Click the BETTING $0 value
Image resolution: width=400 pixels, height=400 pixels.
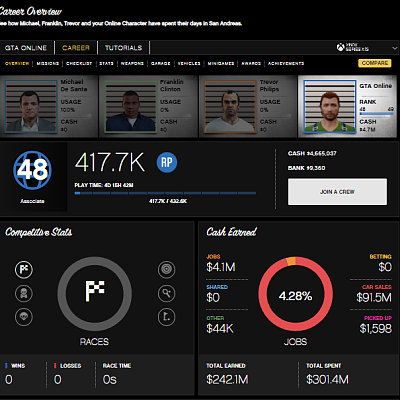[x=385, y=267]
